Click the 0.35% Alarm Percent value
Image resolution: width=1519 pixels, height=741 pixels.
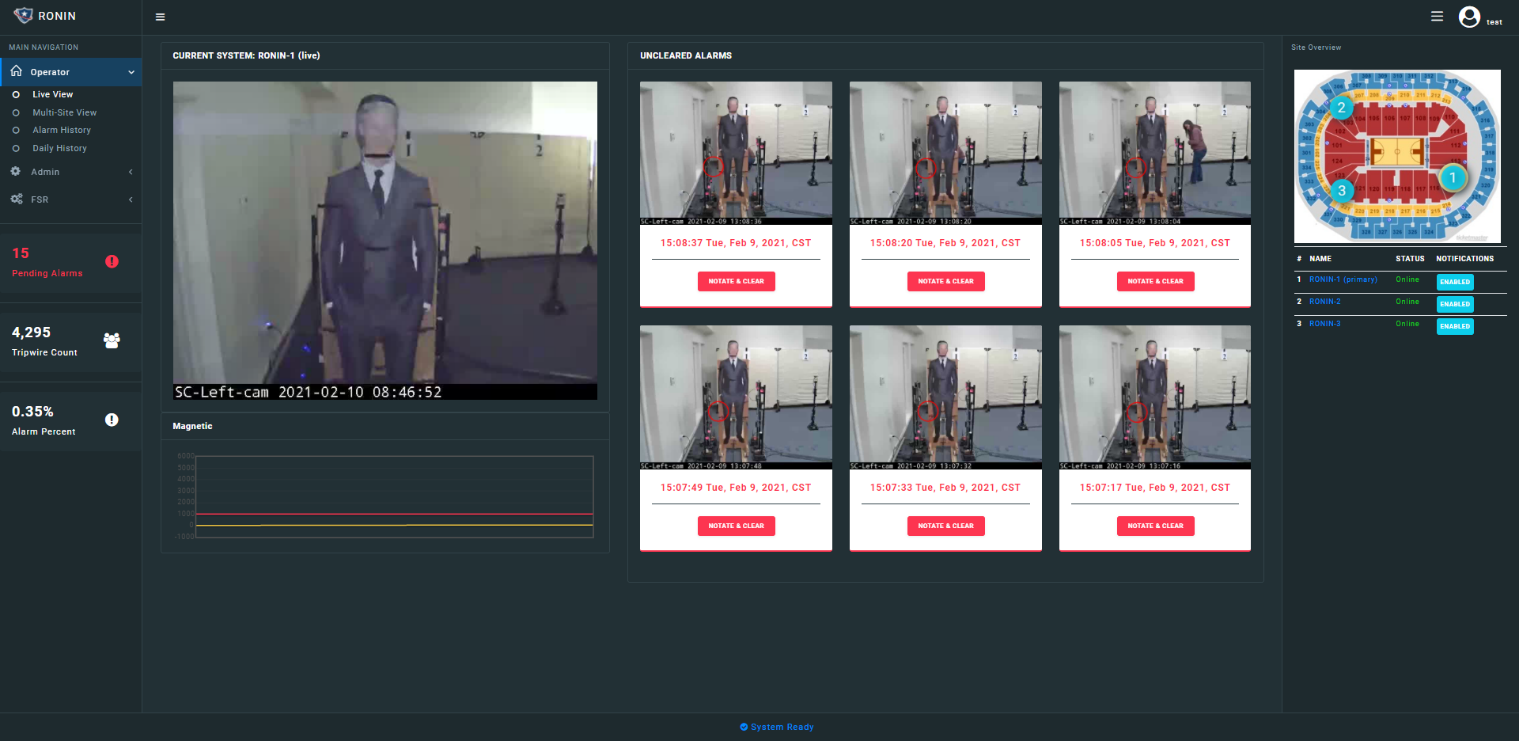(x=33, y=411)
